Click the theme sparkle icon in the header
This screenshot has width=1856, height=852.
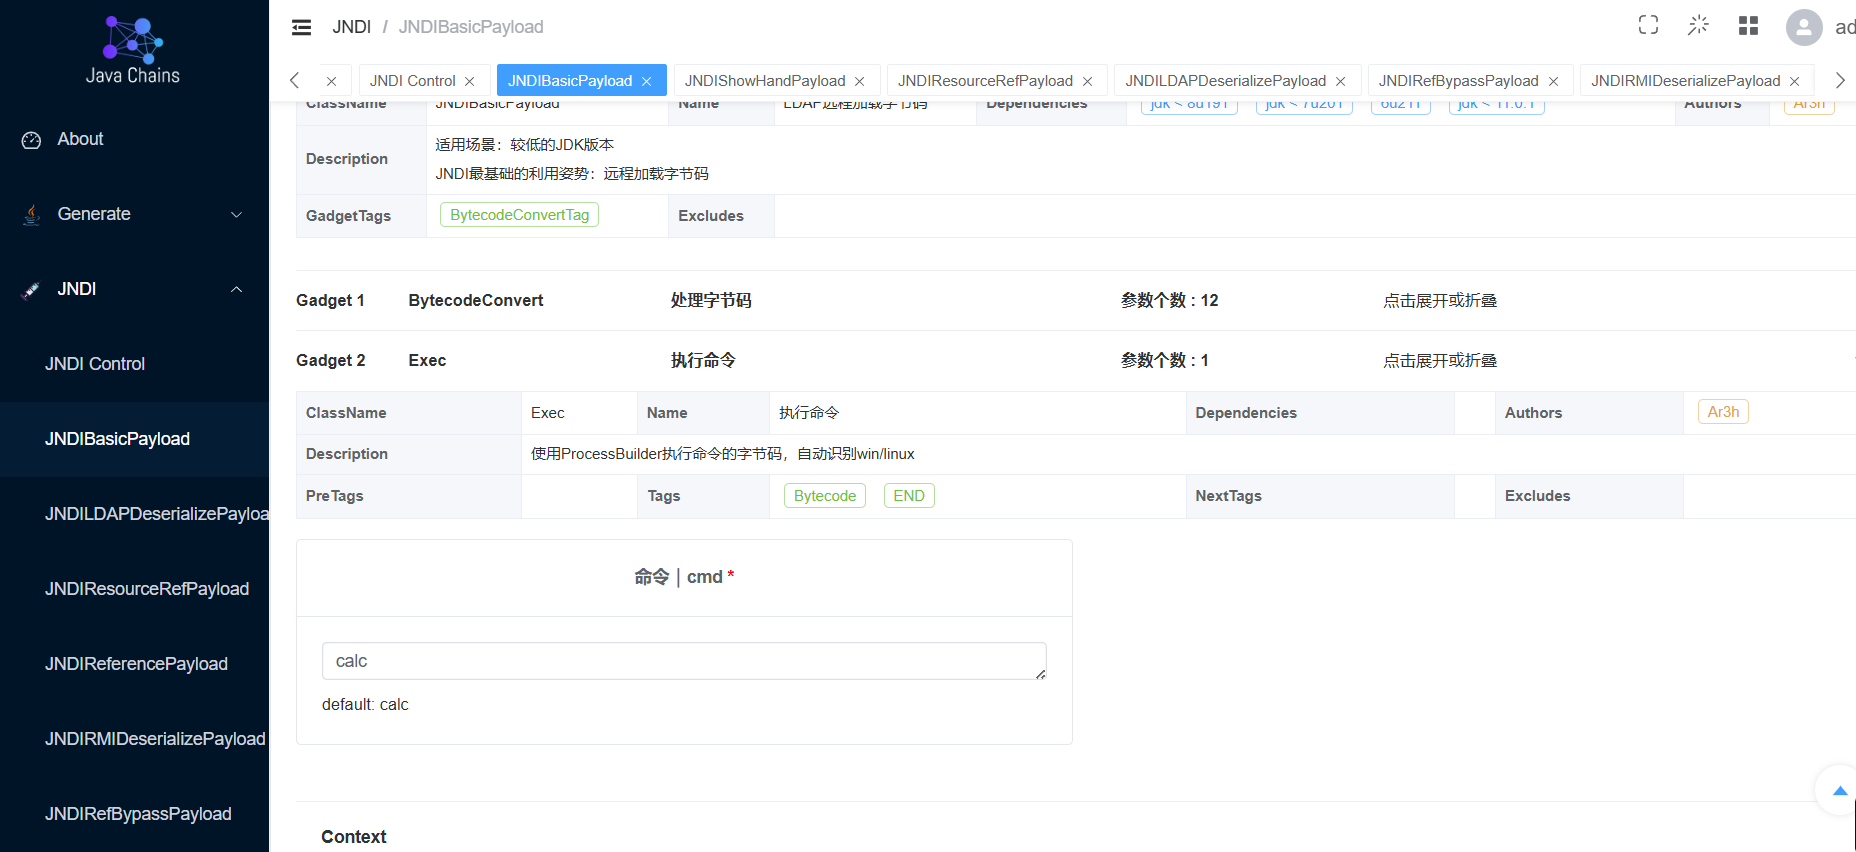click(1698, 25)
